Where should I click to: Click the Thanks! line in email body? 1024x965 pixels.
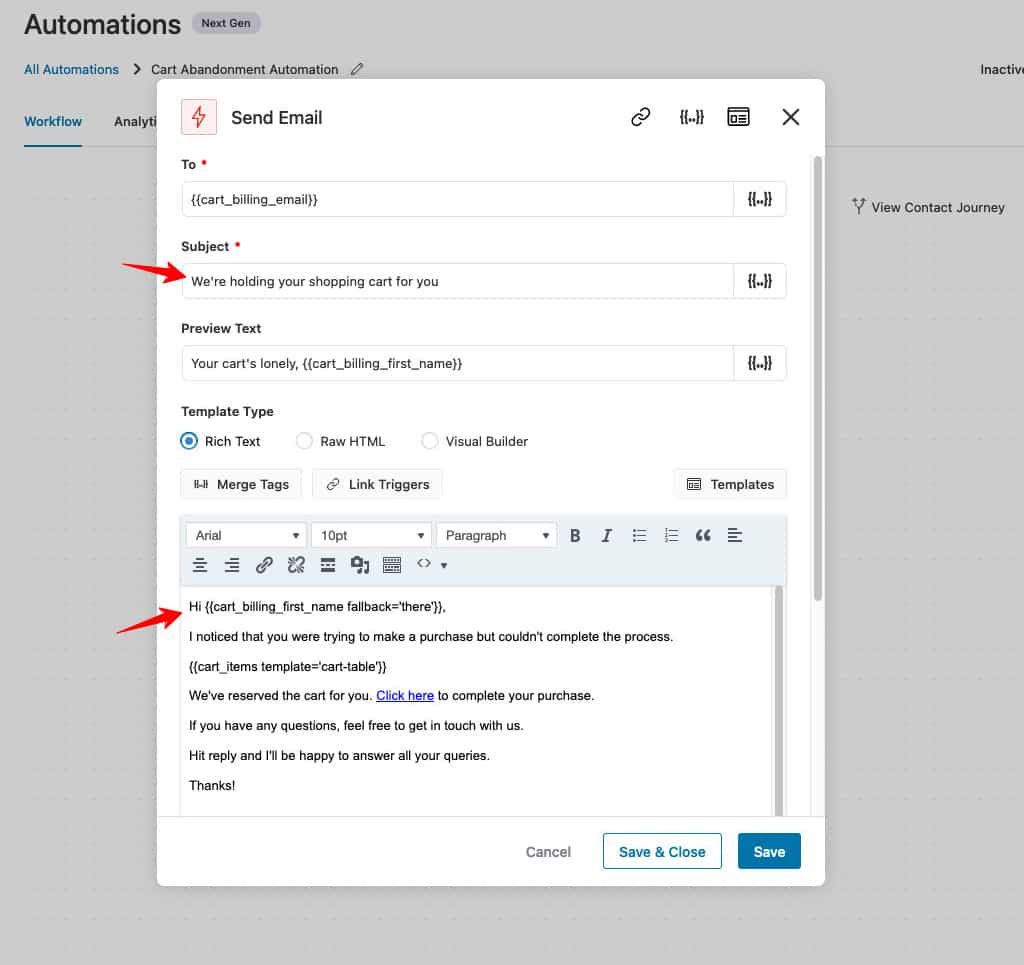point(212,785)
